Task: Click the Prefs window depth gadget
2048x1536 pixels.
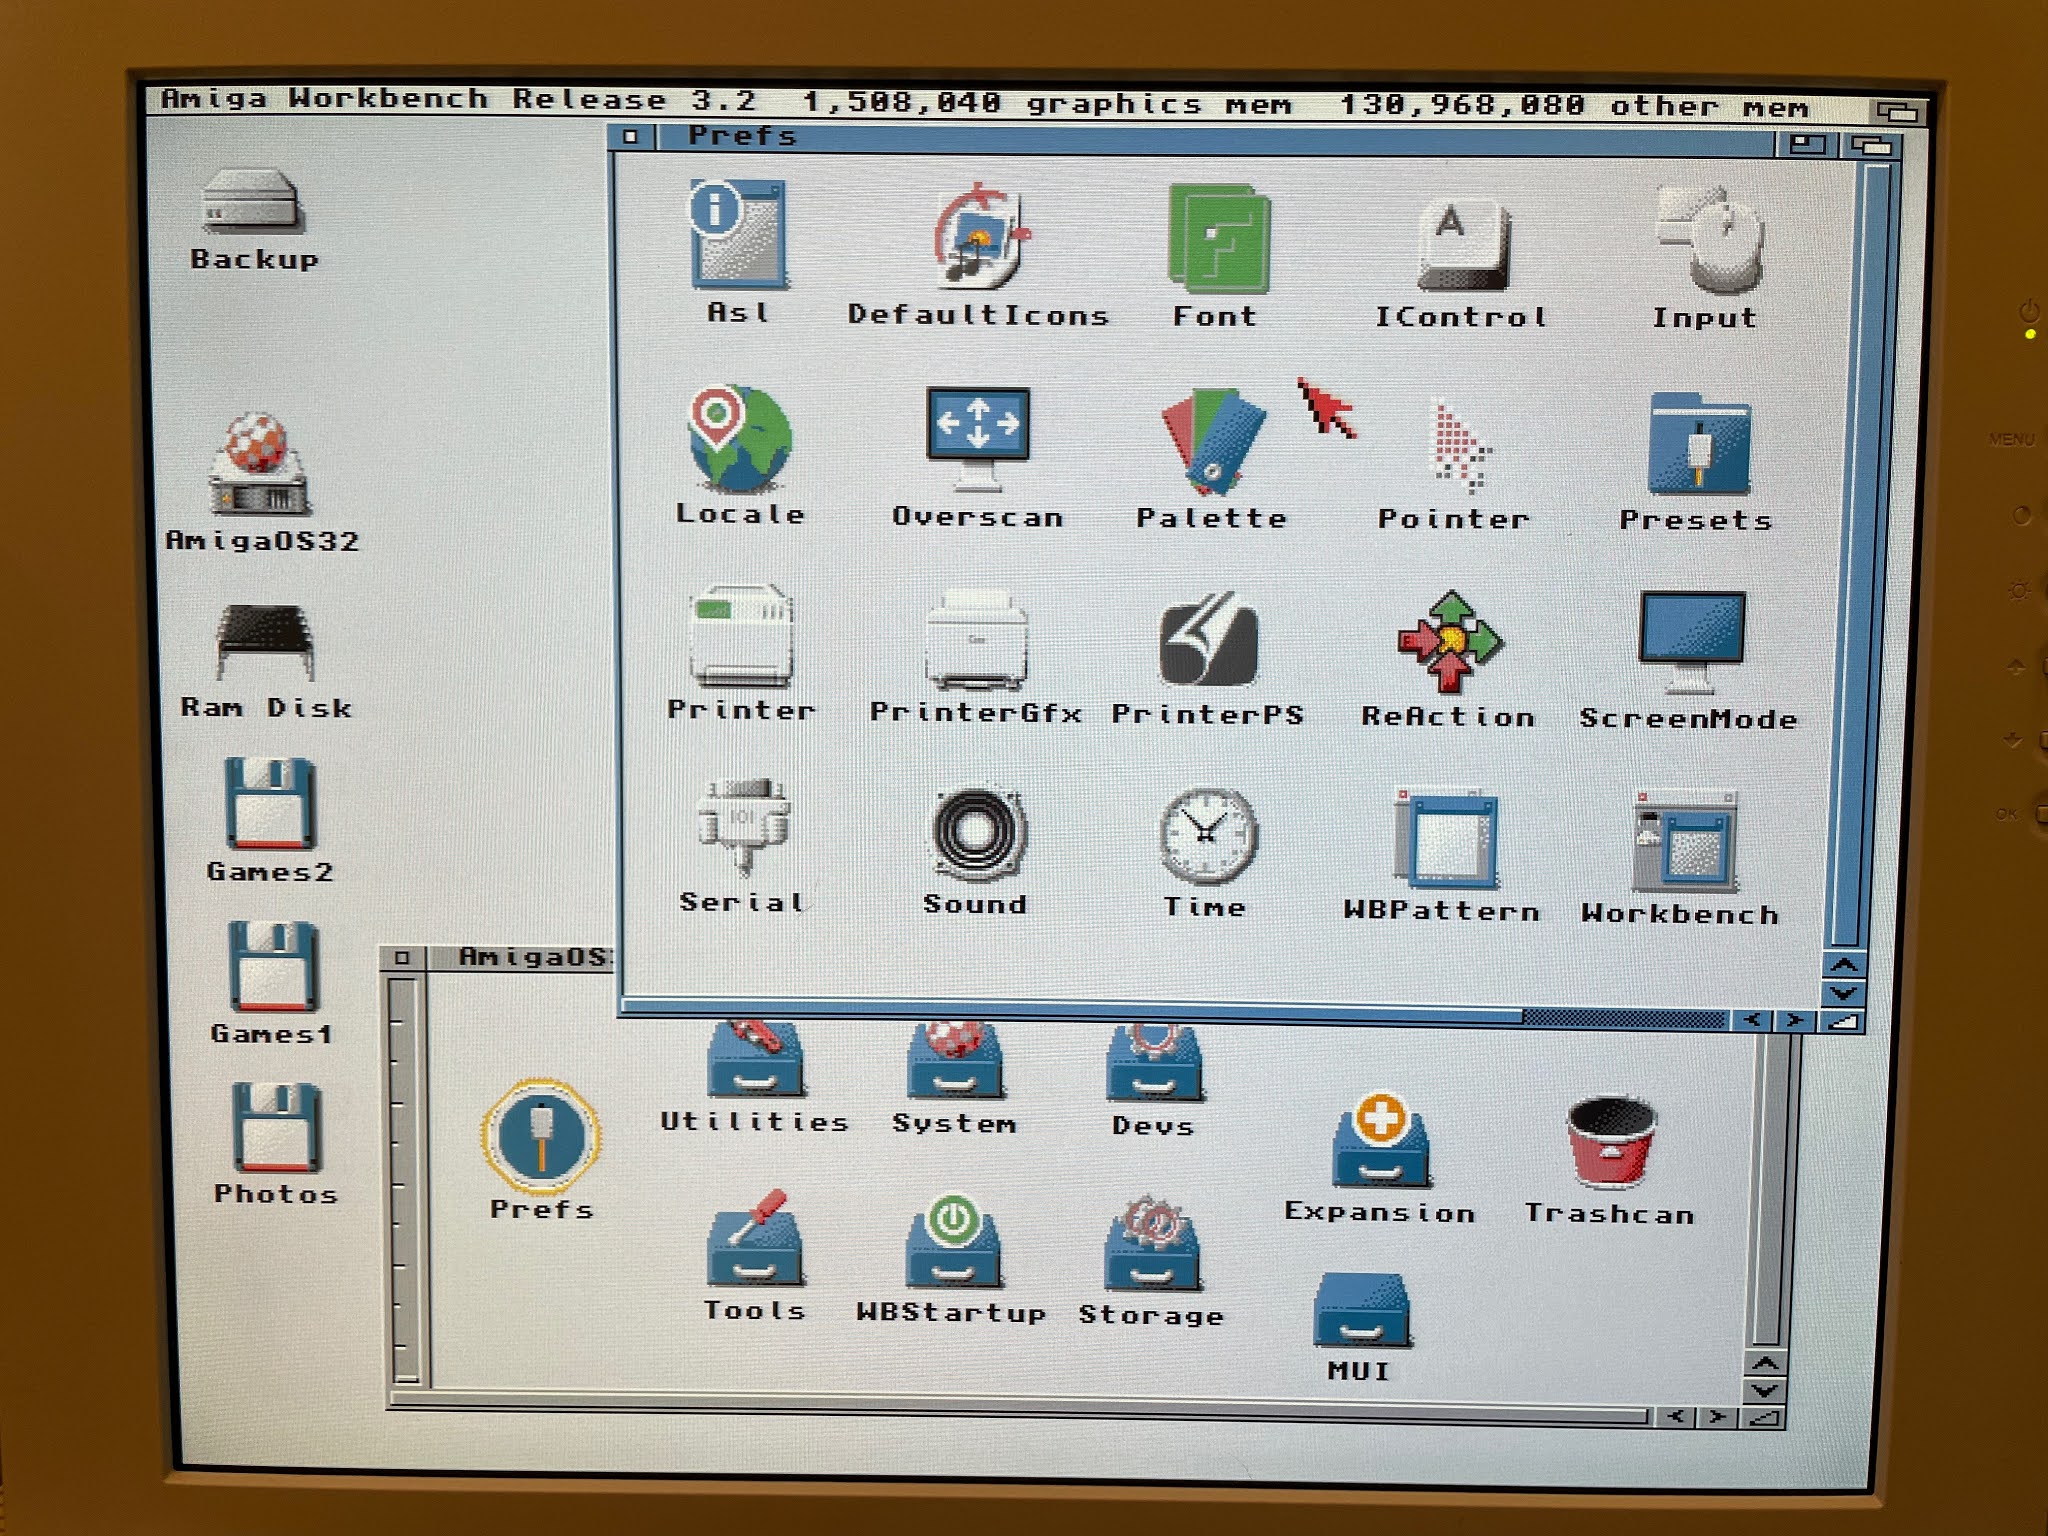Action: coord(1870,146)
